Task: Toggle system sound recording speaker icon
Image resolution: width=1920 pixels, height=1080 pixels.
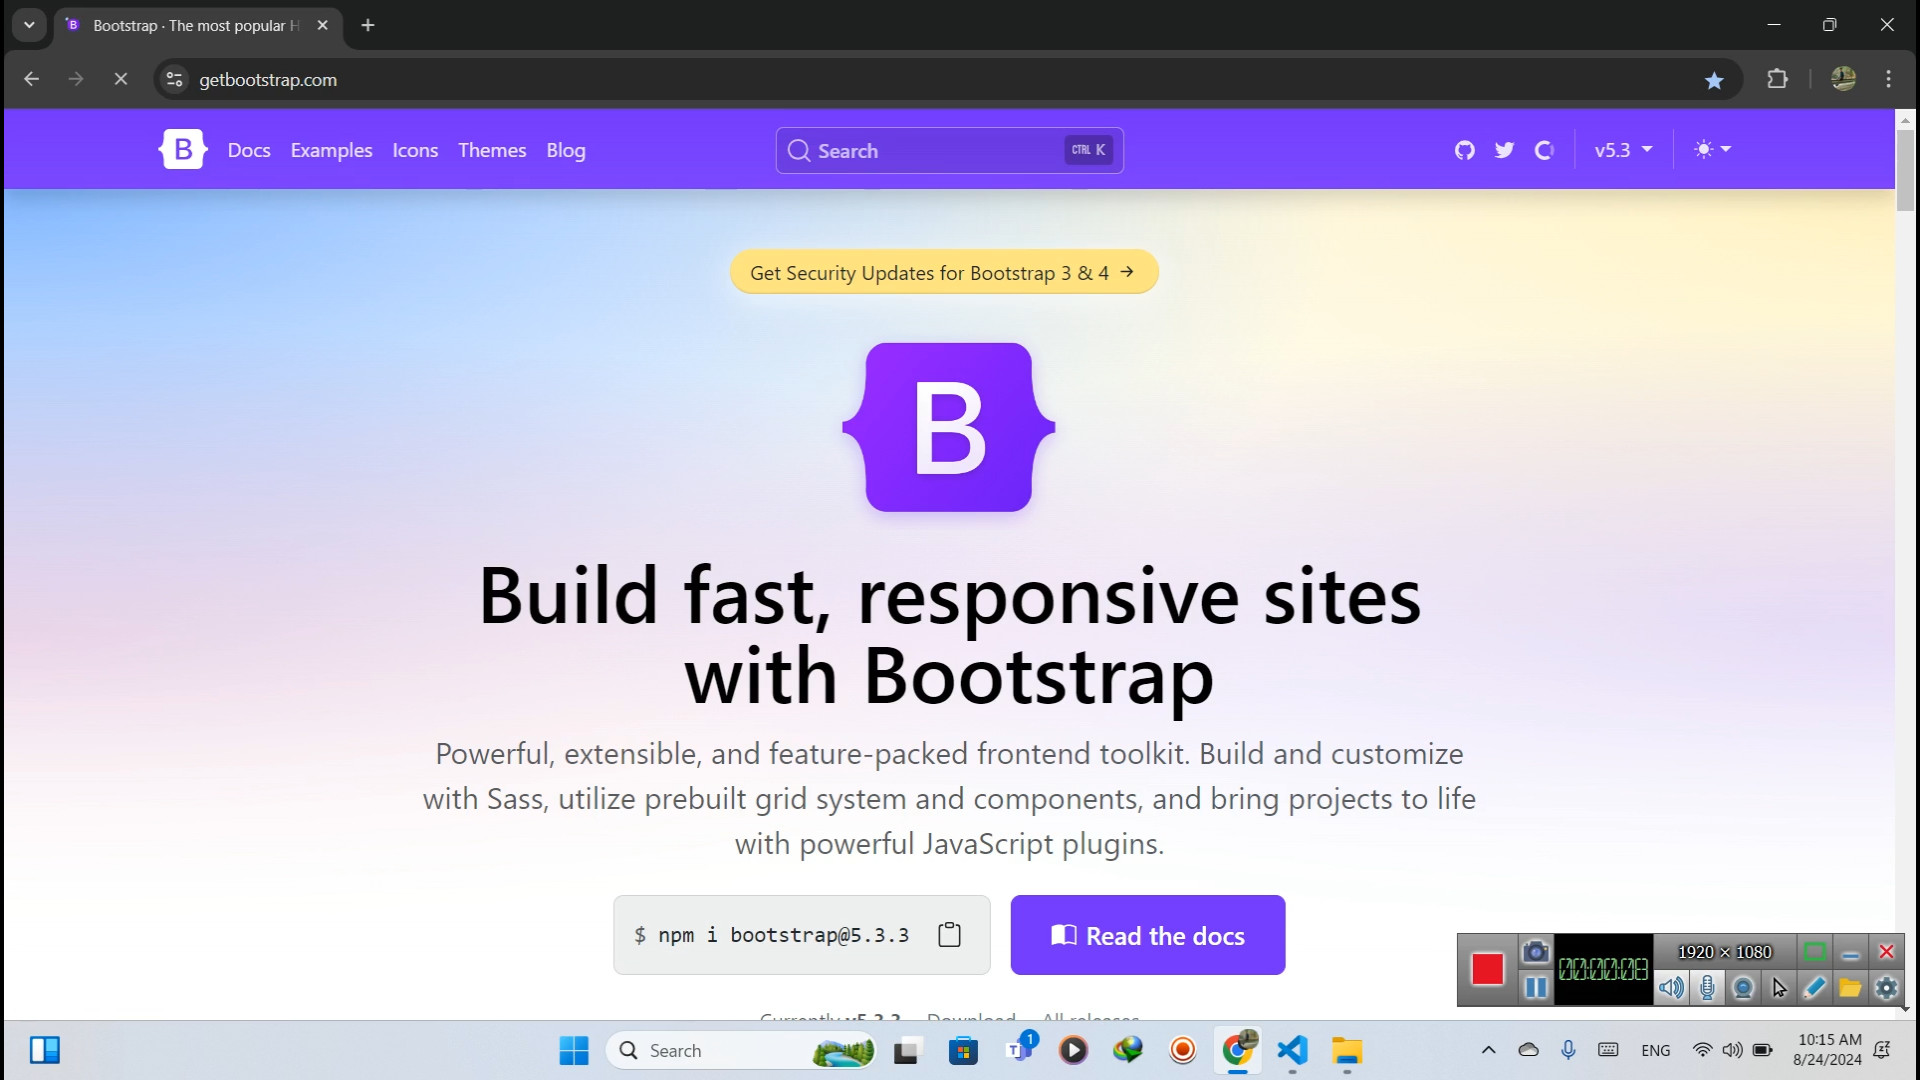Action: (1671, 988)
